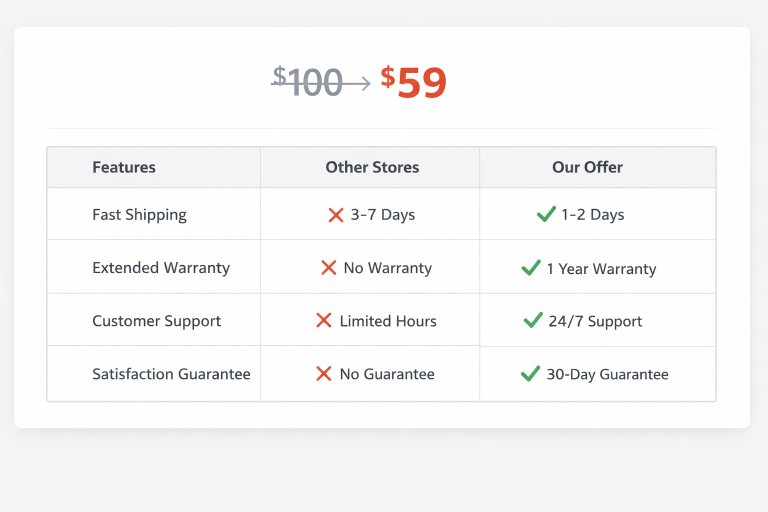
Task: Click the green checkmark beside 1-2 Days
Action: [x=546, y=214]
